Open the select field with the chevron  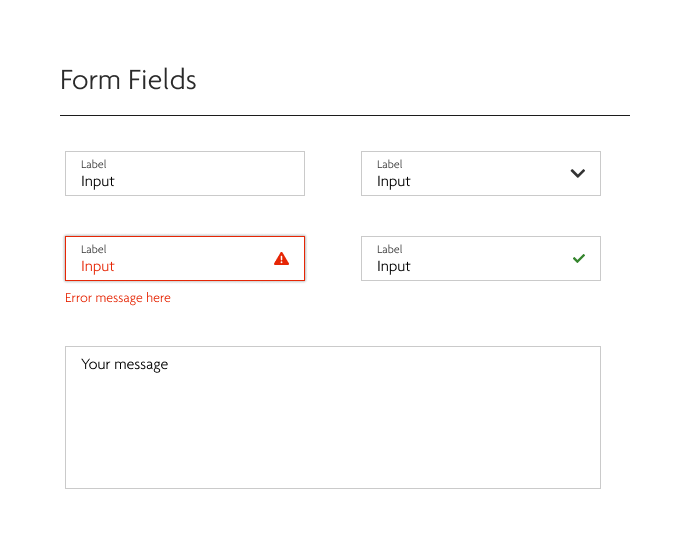(480, 174)
